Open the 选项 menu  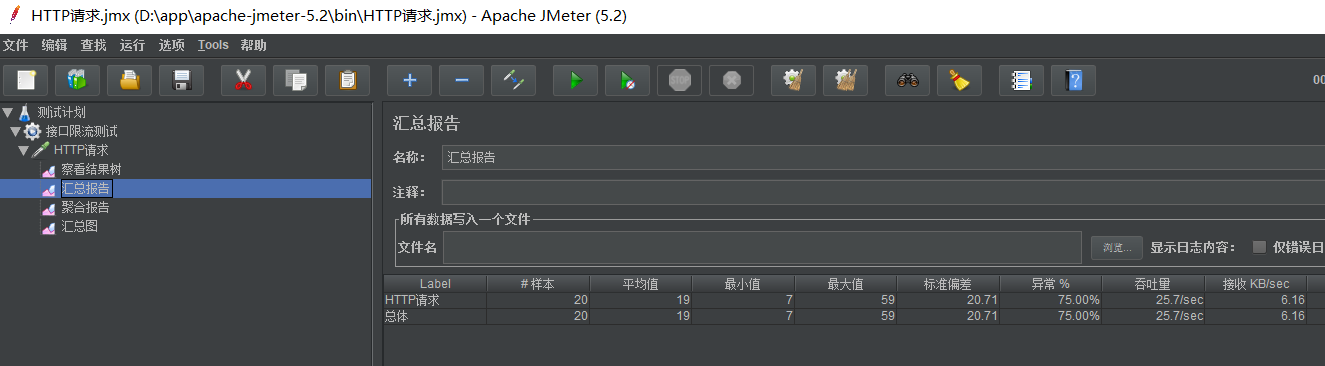171,45
